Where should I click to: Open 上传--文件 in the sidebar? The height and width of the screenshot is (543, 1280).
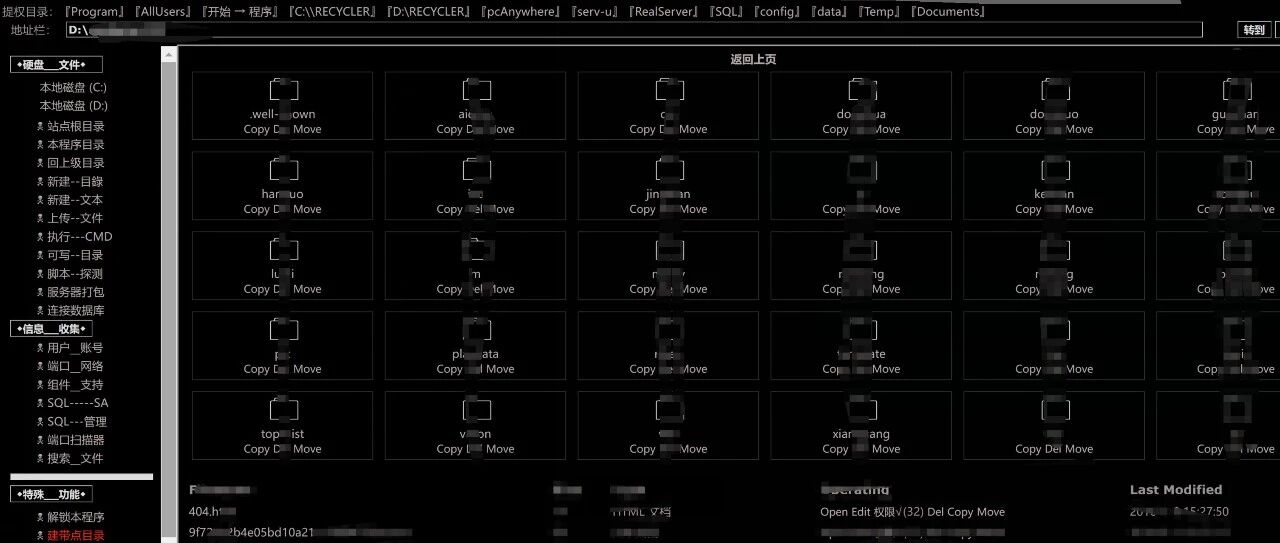[x=75, y=218]
